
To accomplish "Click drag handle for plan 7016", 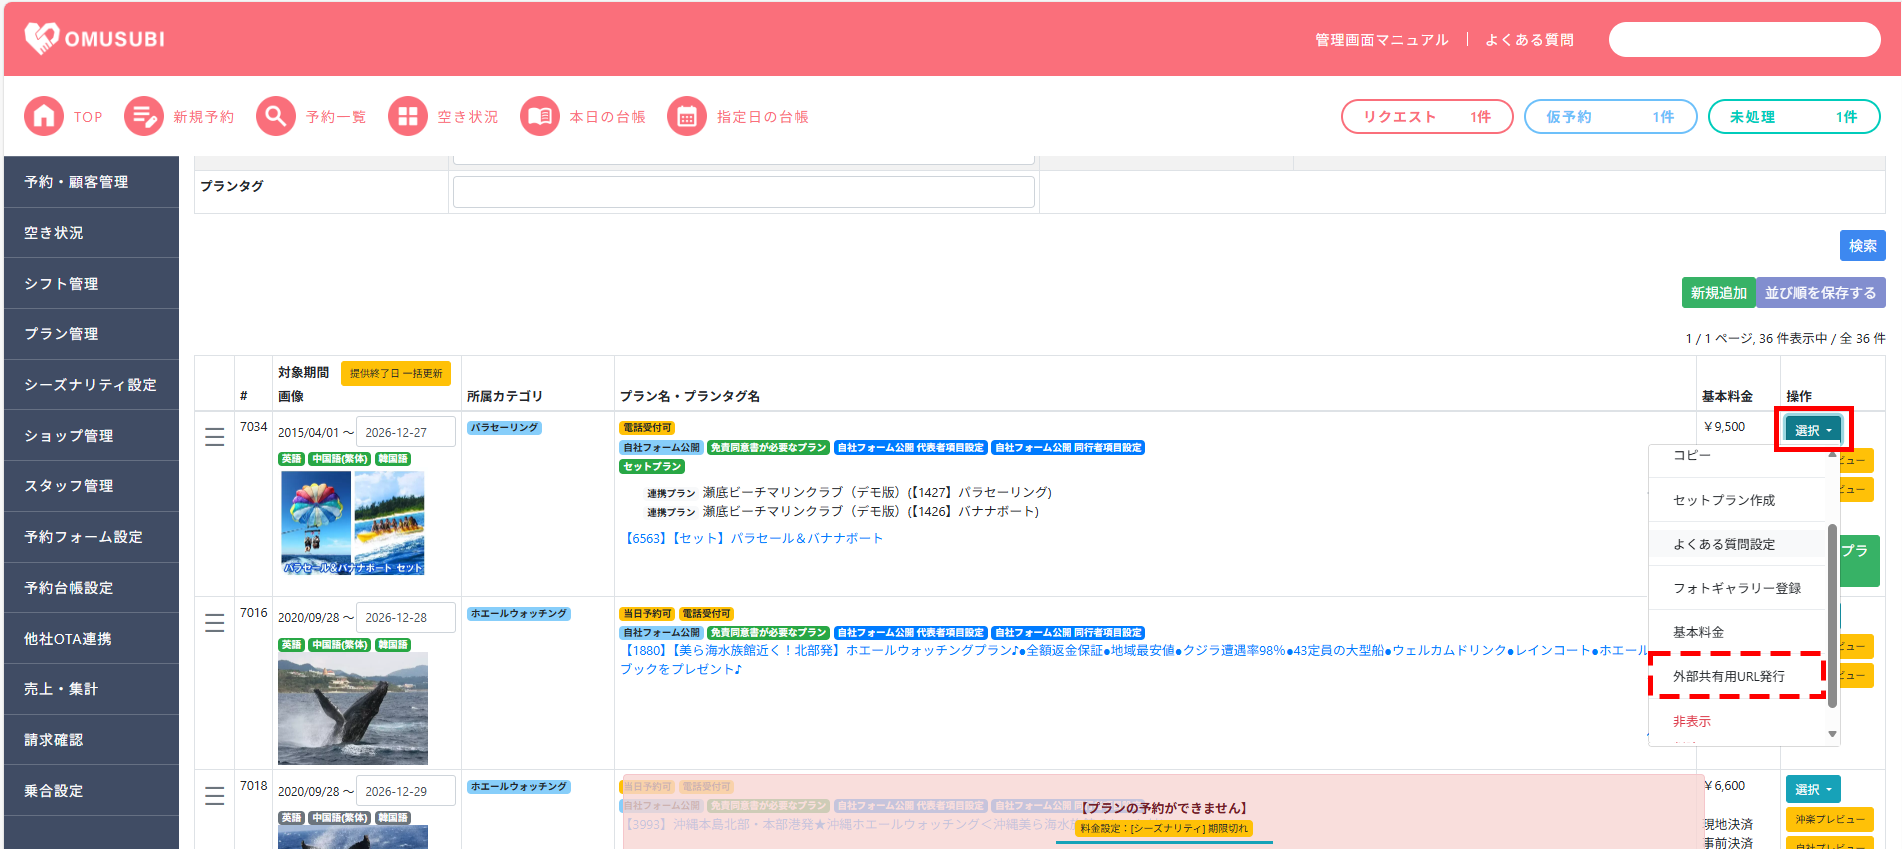I will pos(214,623).
